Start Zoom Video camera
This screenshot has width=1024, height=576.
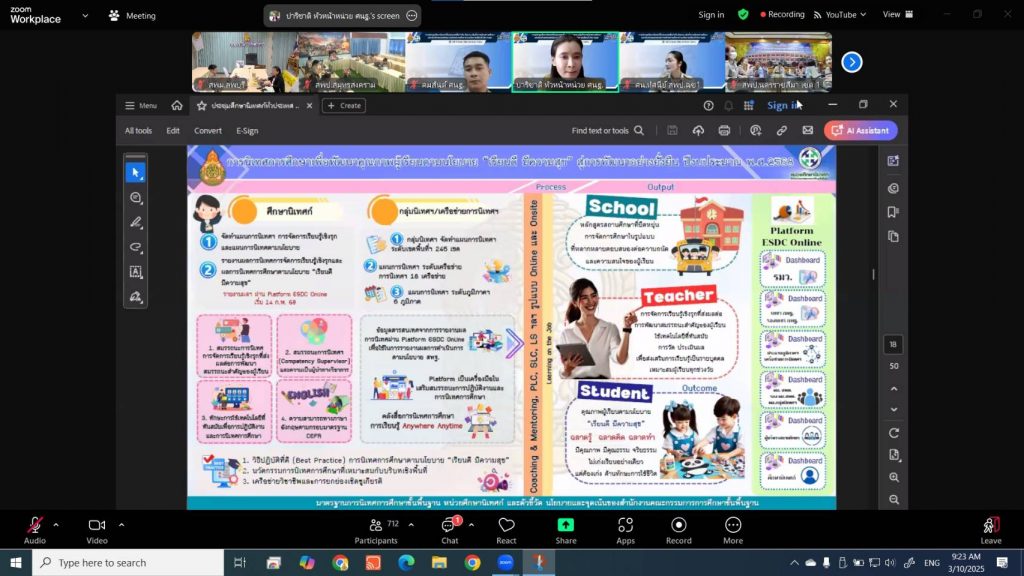(x=97, y=530)
